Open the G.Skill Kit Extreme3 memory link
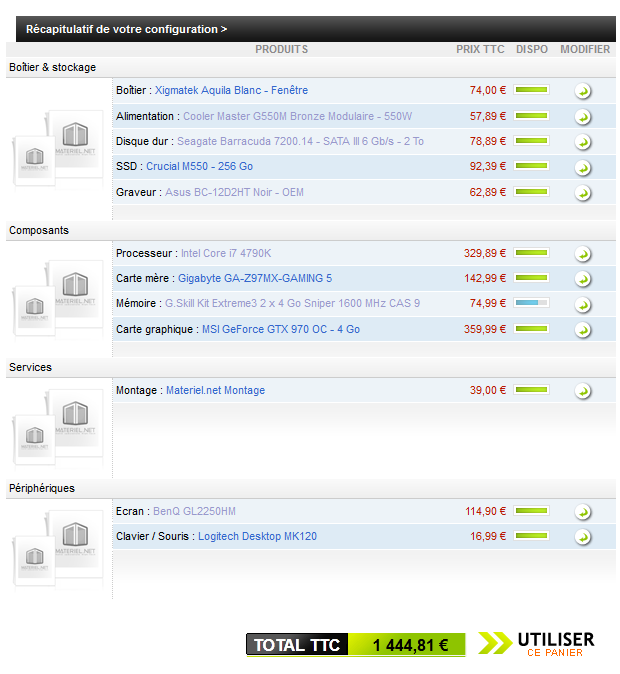The height and width of the screenshot is (674, 620). [292, 303]
